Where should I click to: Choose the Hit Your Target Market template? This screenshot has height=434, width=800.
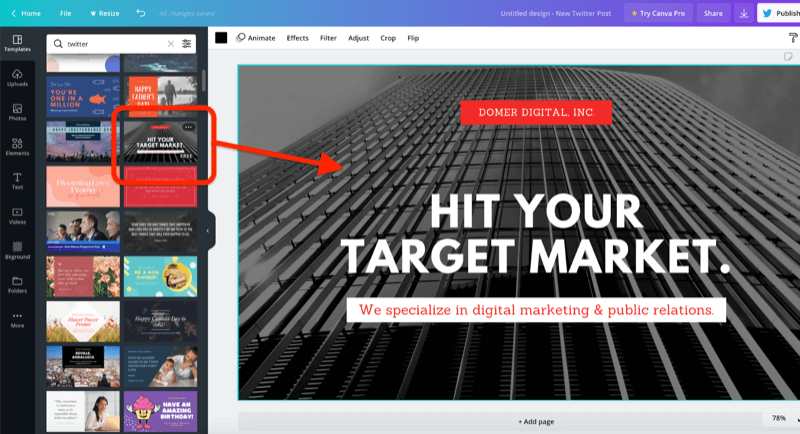pos(160,142)
